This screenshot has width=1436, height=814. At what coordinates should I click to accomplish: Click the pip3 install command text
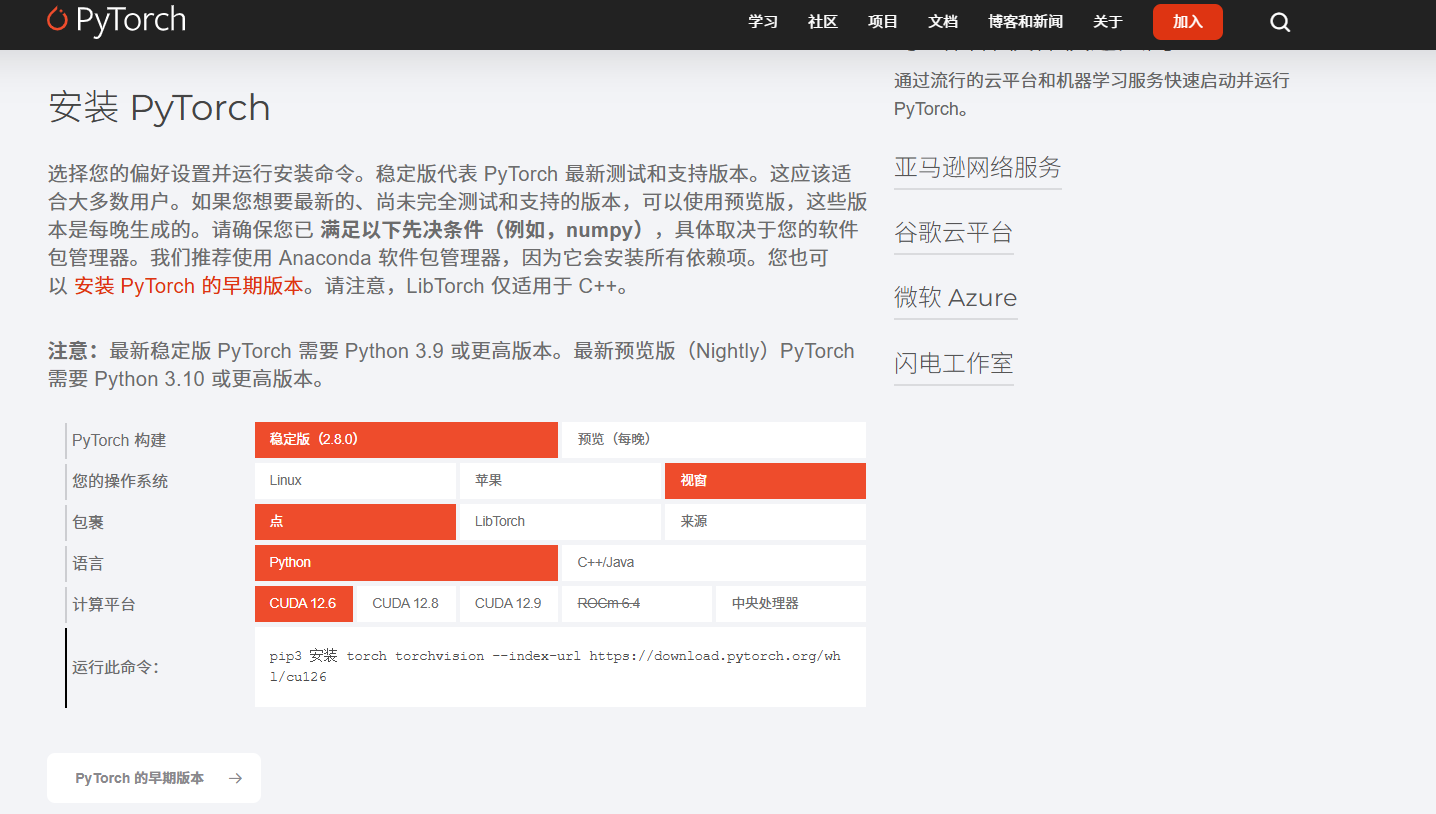point(555,667)
